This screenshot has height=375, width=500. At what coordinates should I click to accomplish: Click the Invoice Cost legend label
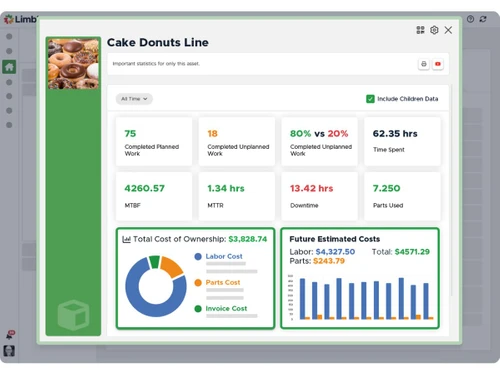tap(226, 309)
